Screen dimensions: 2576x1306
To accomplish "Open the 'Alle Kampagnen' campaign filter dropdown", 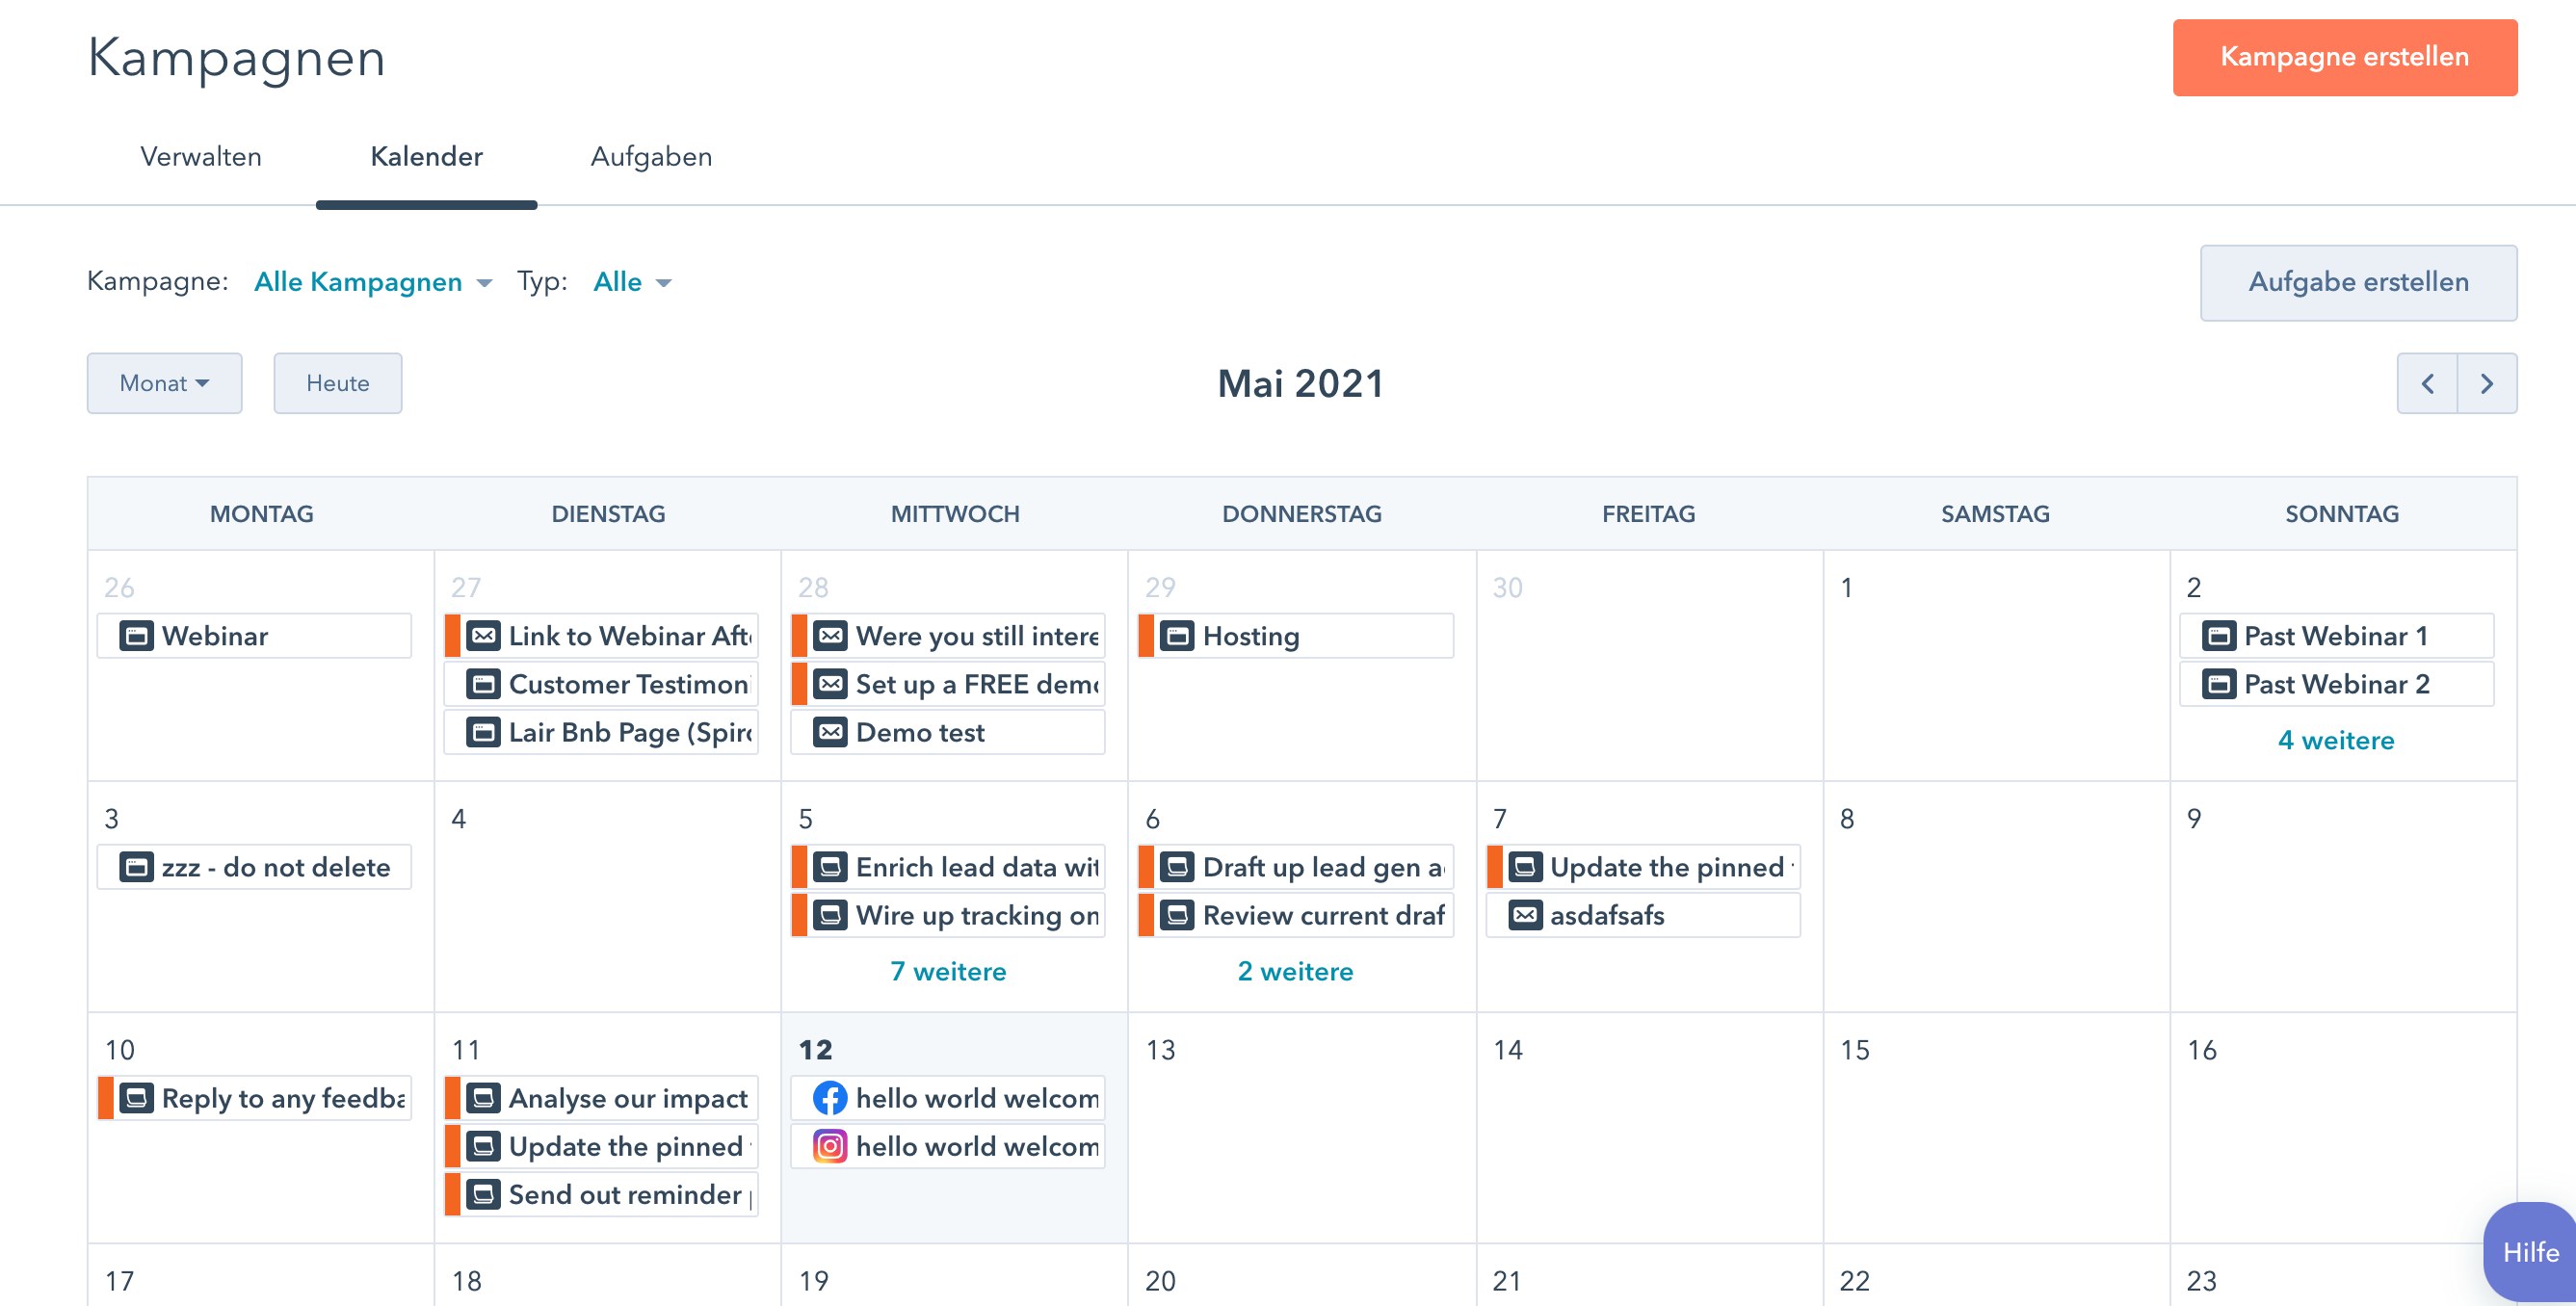I will click(372, 282).
